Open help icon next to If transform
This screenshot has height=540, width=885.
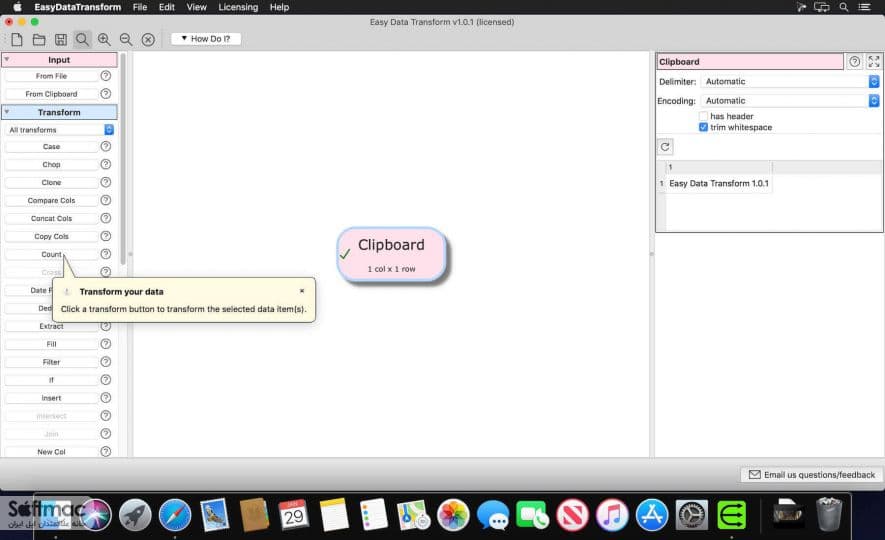tap(106, 380)
